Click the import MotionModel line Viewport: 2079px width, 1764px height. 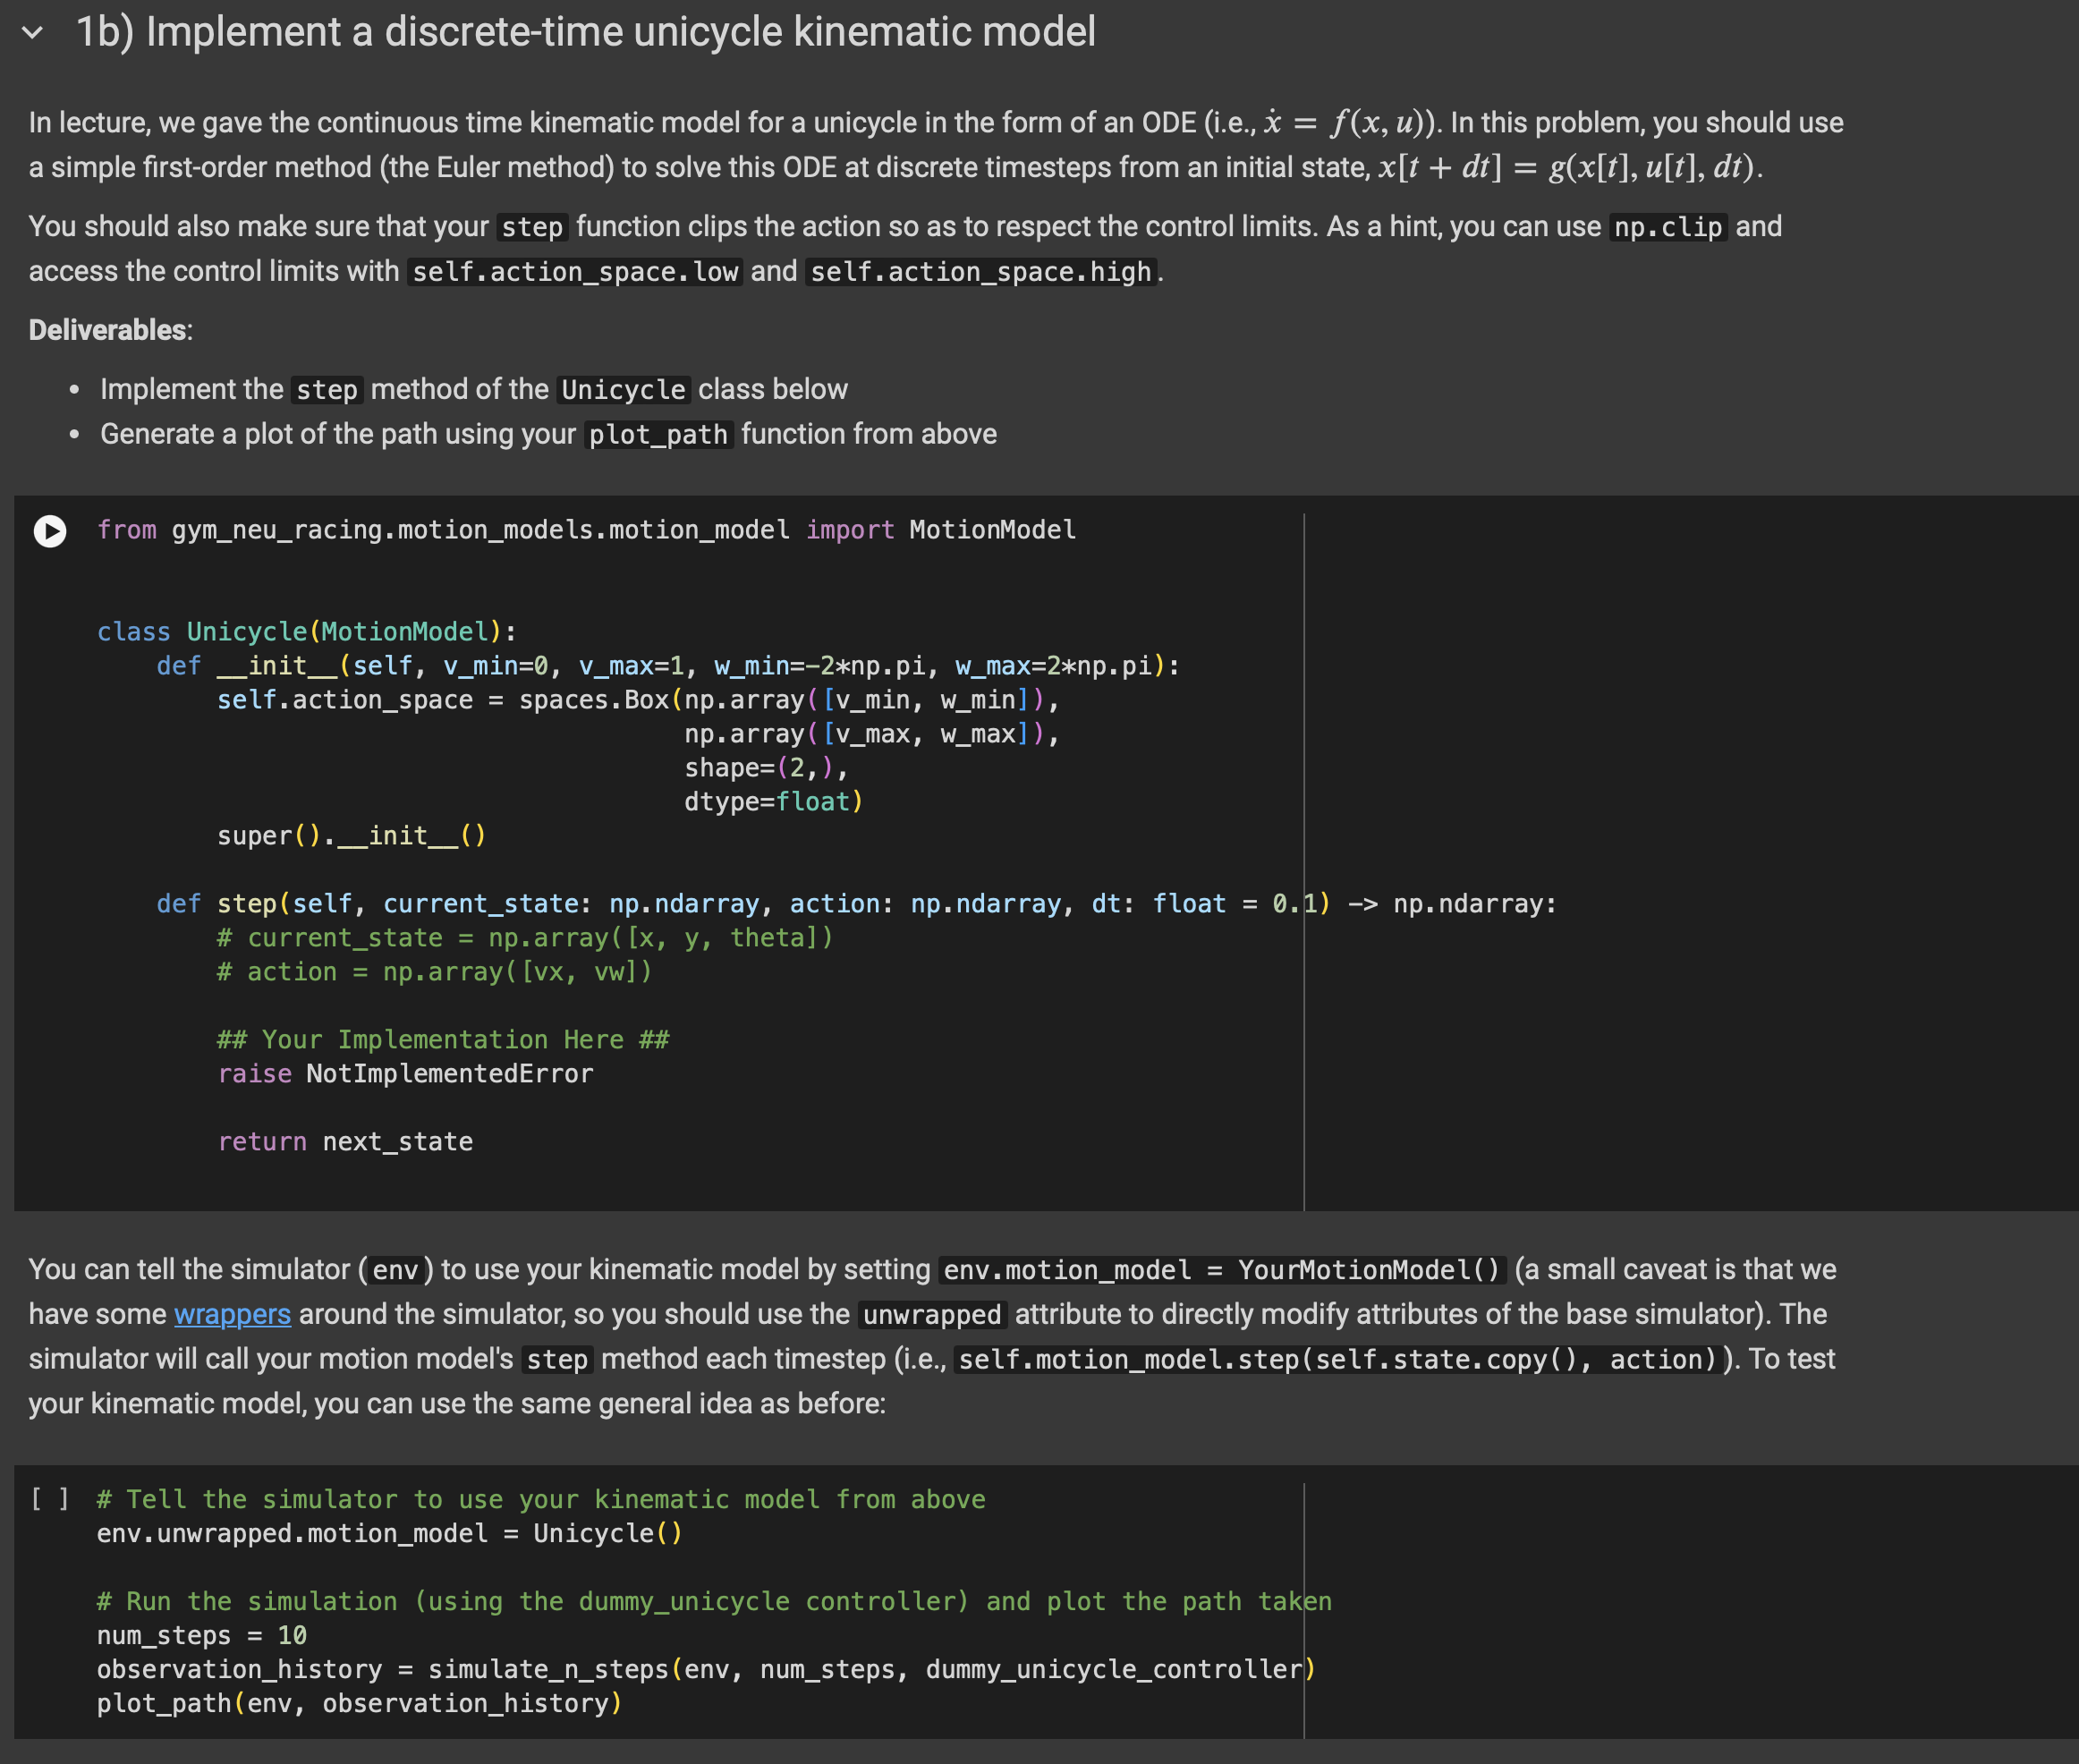(586, 530)
